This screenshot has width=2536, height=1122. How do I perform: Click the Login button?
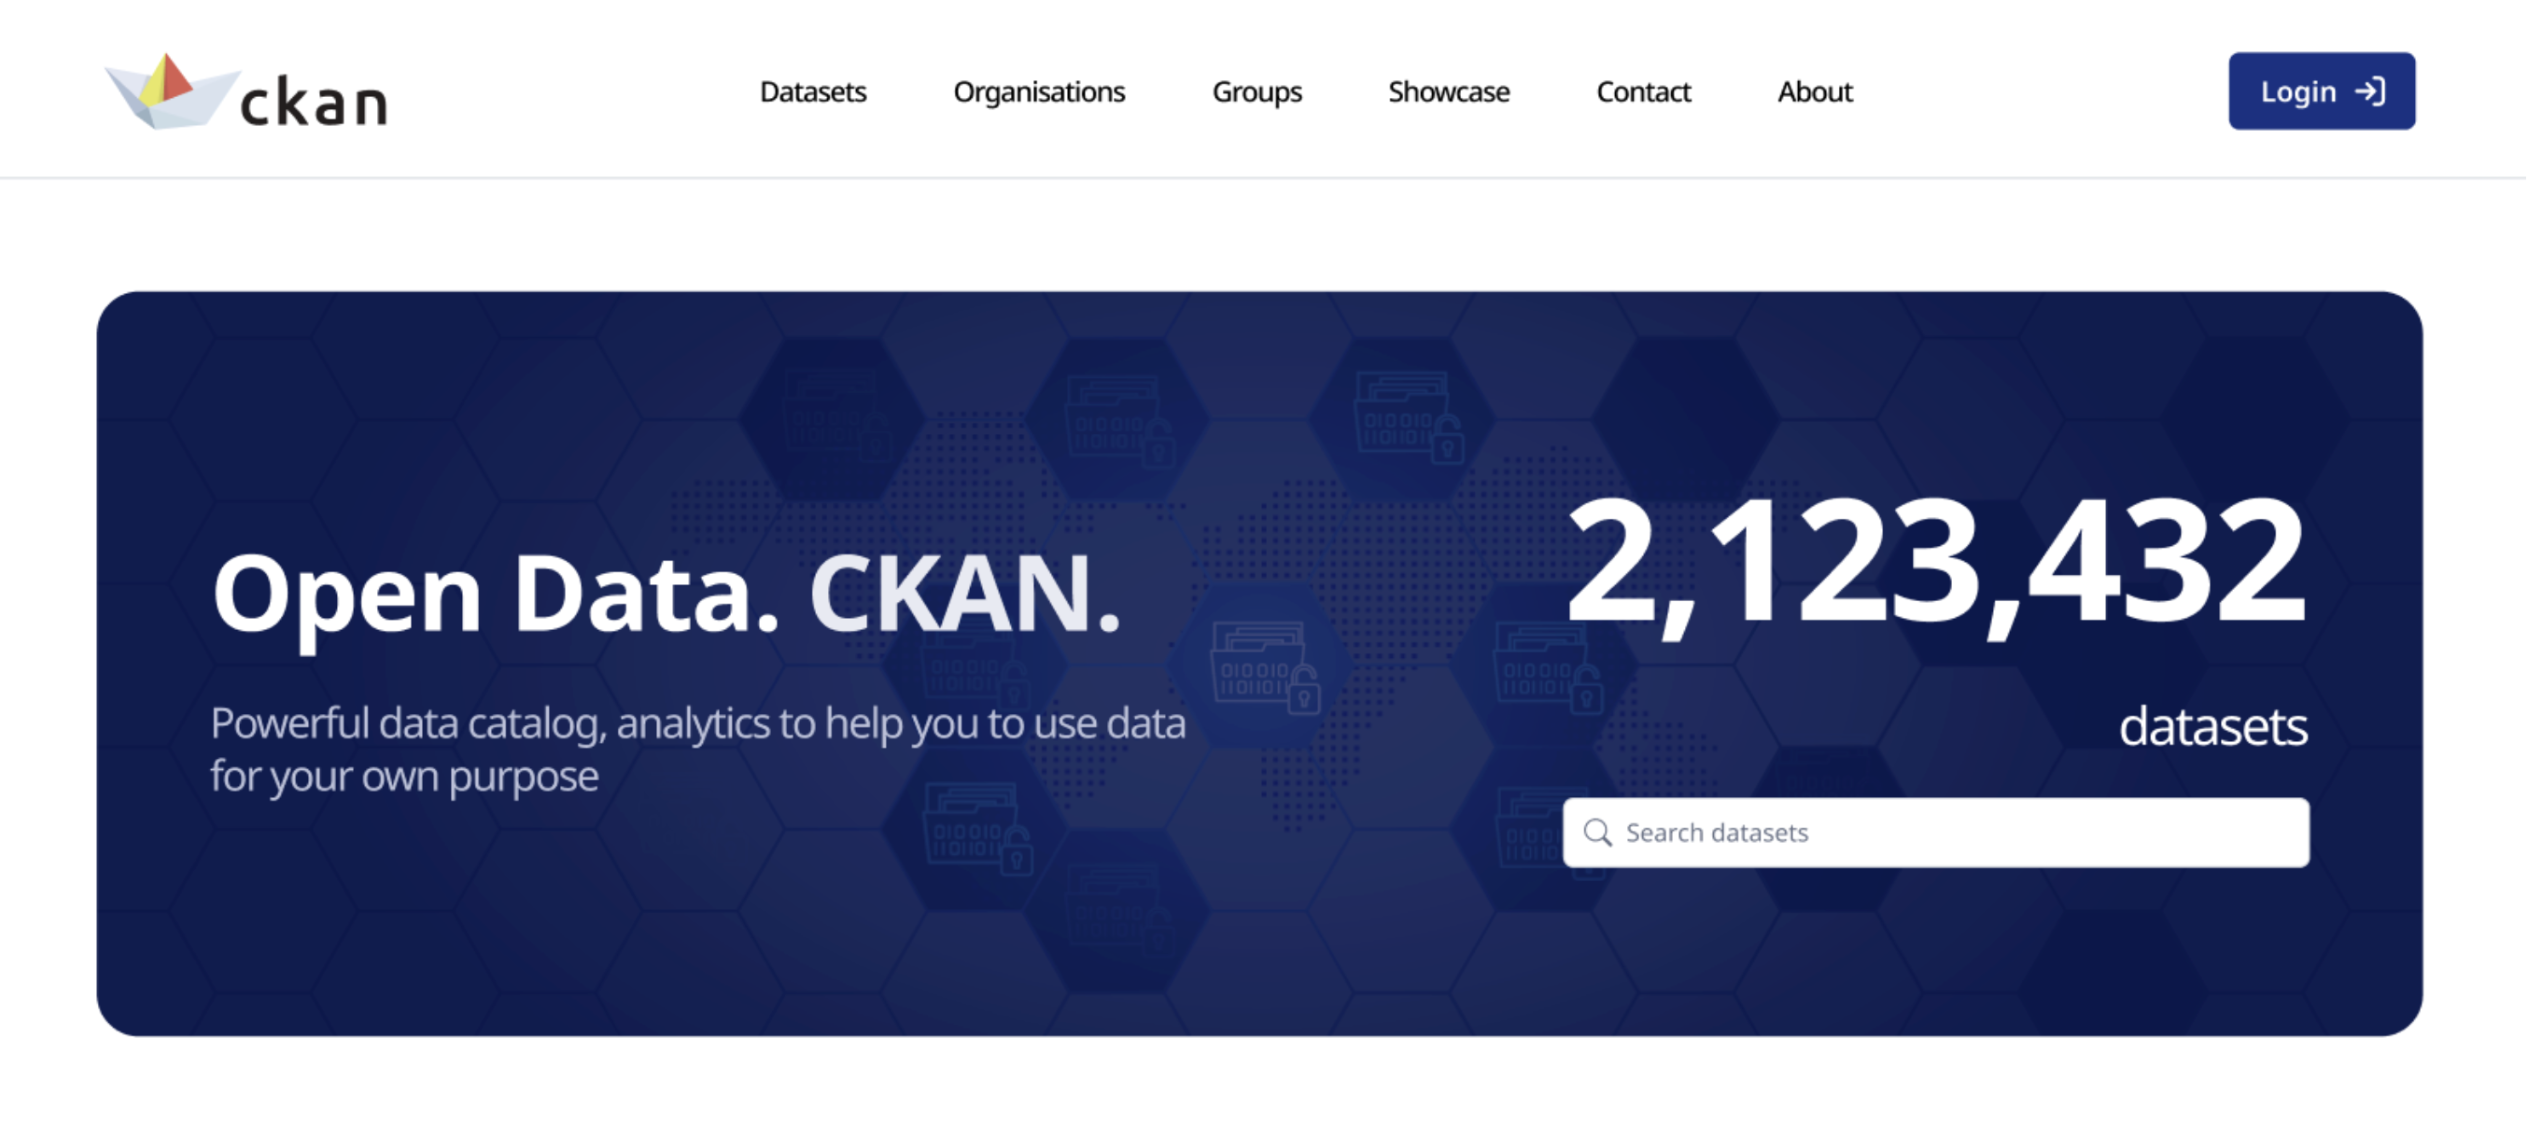[2321, 91]
